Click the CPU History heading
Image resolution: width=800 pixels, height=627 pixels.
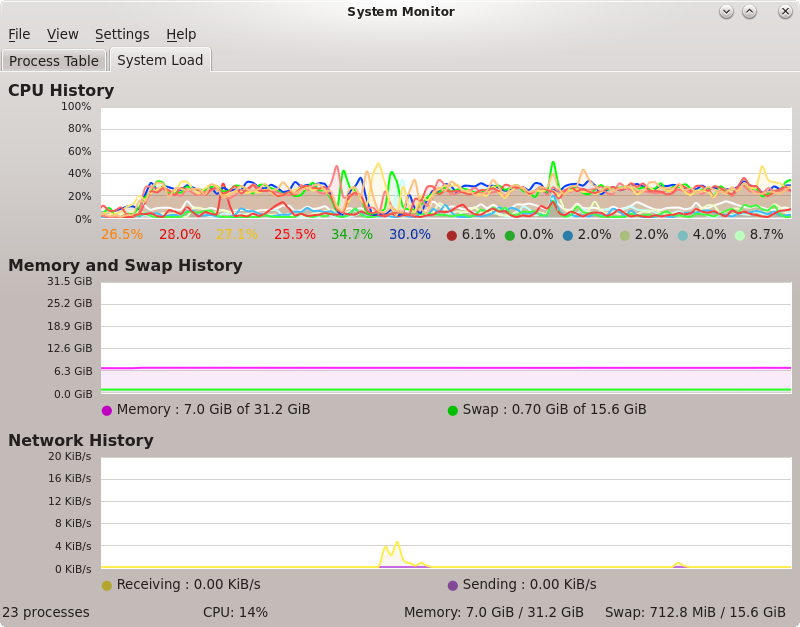[x=61, y=90]
